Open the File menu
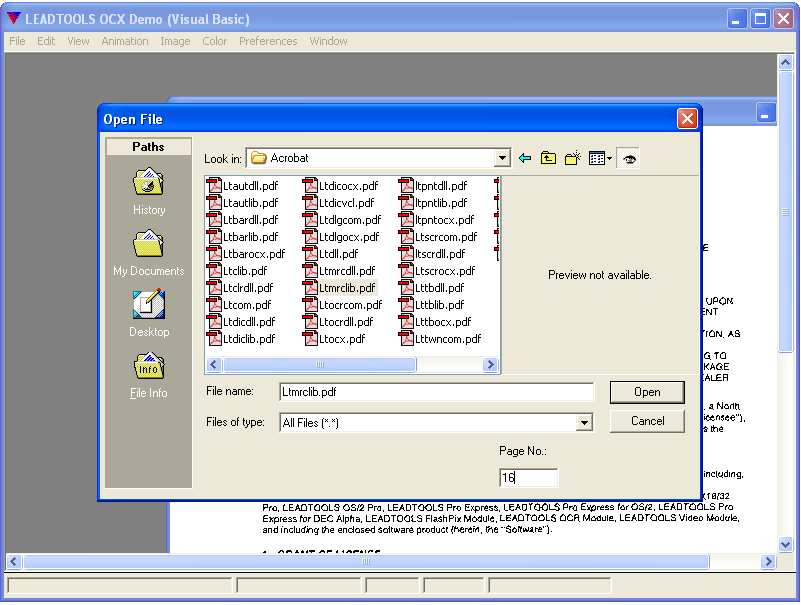The height and width of the screenshot is (605, 801). coord(16,41)
